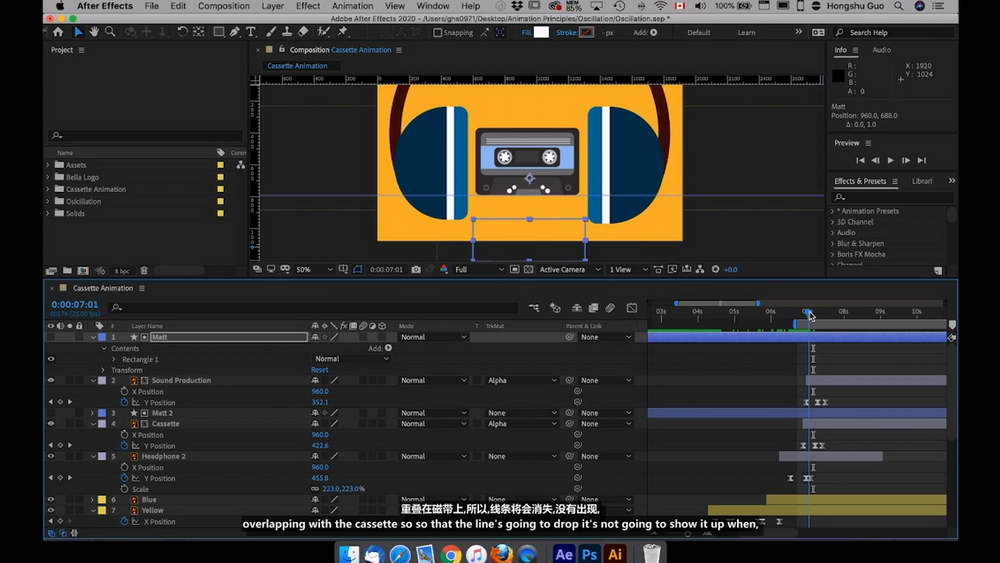This screenshot has width=1000, height=563.
Task: Open the Composition menu
Action: pyautogui.click(x=224, y=6)
